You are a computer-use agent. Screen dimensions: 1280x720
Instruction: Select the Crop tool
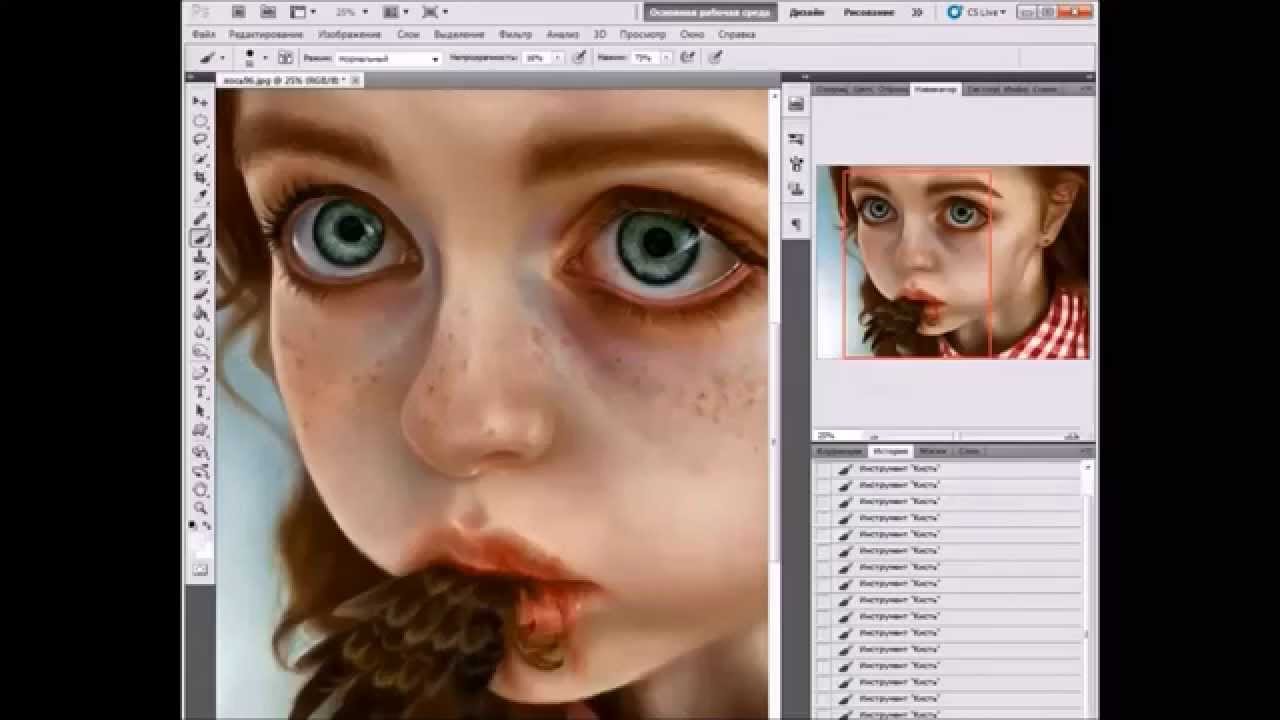[x=200, y=178]
